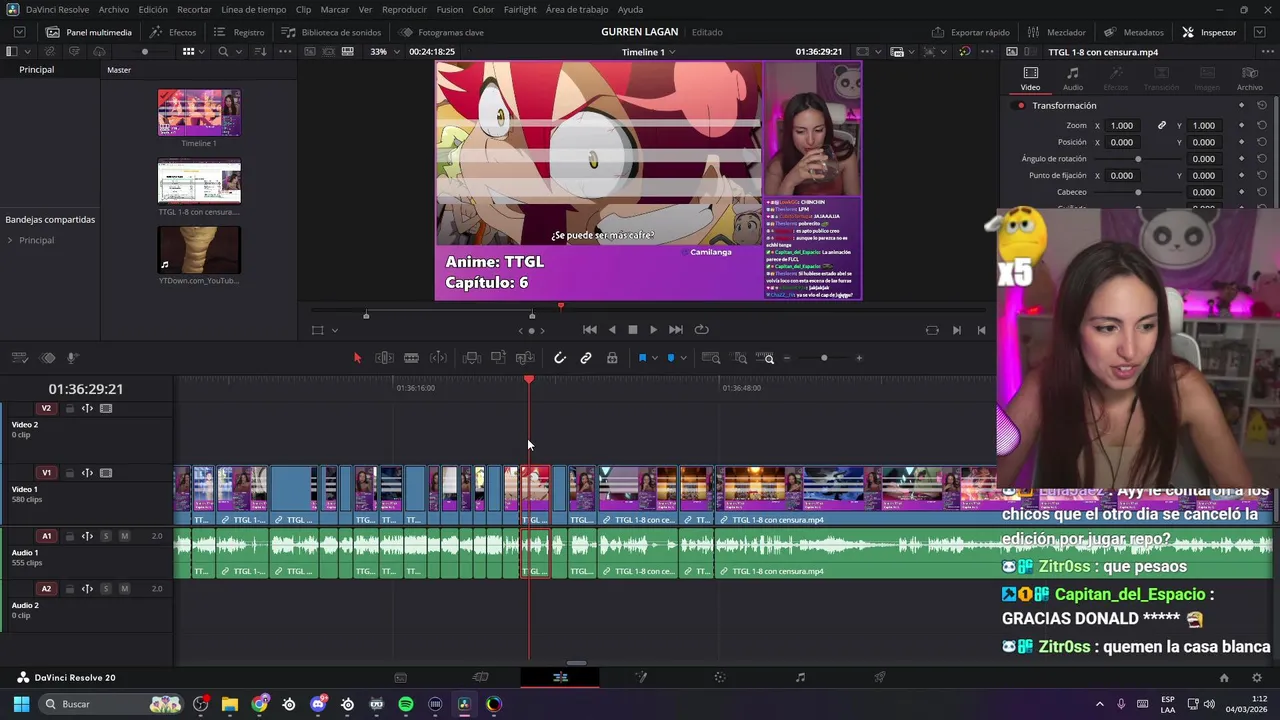This screenshot has width=1280, height=720.
Task: Open the Fairlight menu
Action: (x=520, y=9)
